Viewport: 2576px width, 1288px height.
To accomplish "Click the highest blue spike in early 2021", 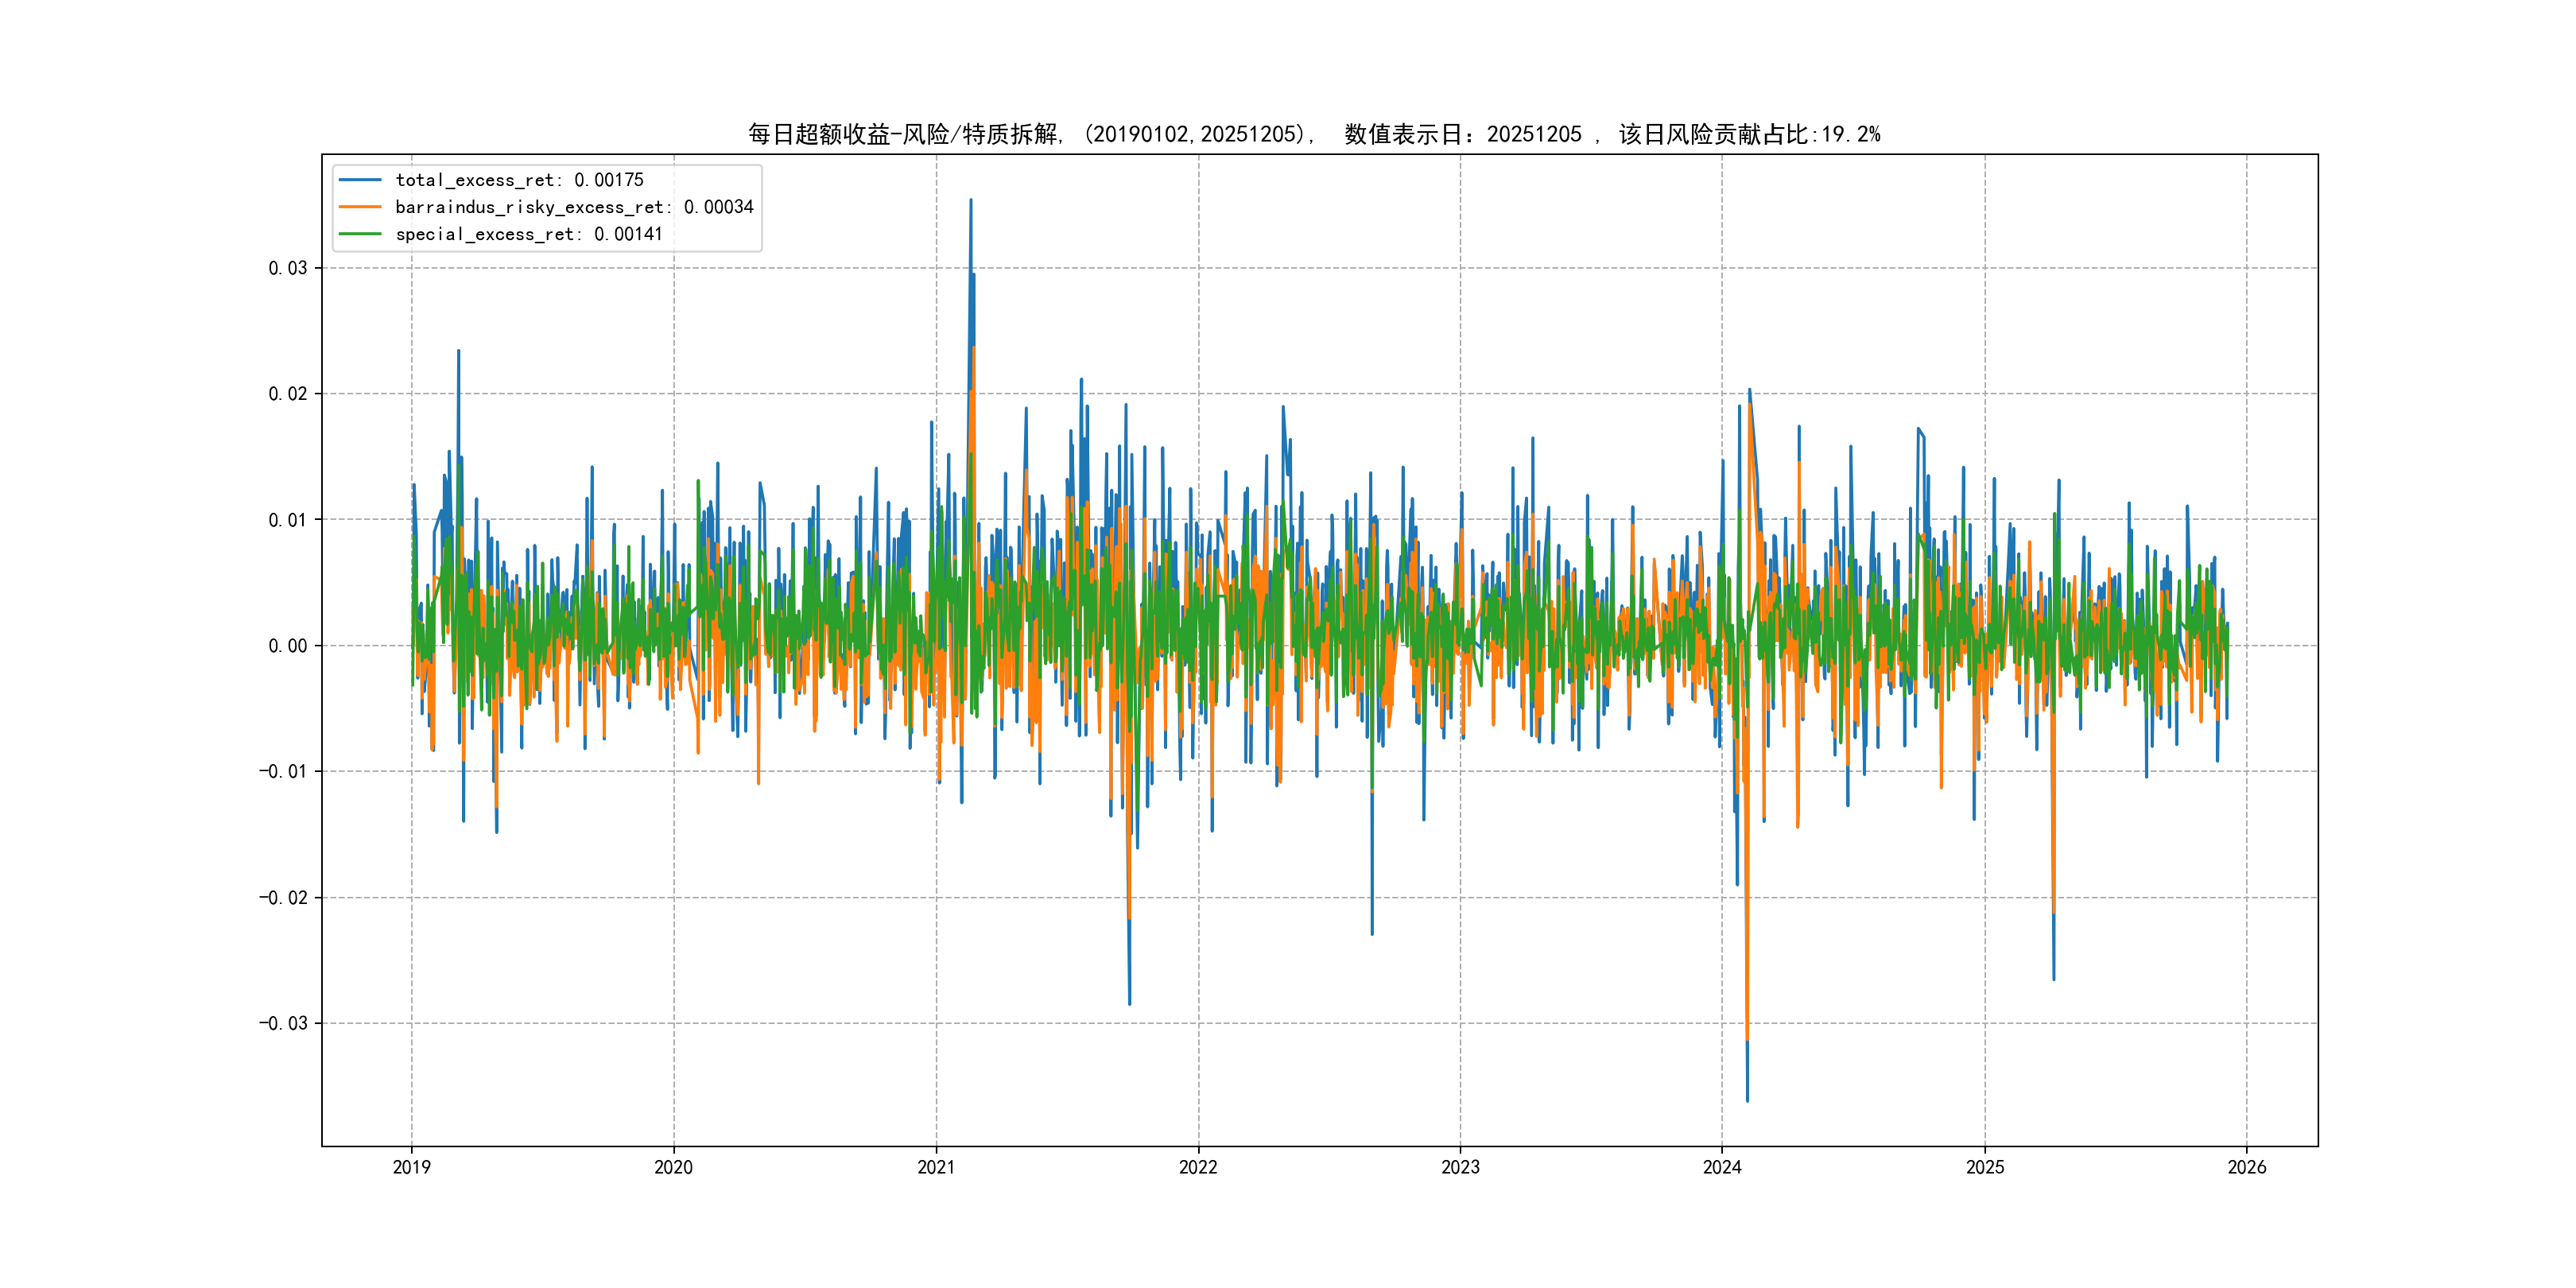I will pyautogui.click(x=970, y=203).
